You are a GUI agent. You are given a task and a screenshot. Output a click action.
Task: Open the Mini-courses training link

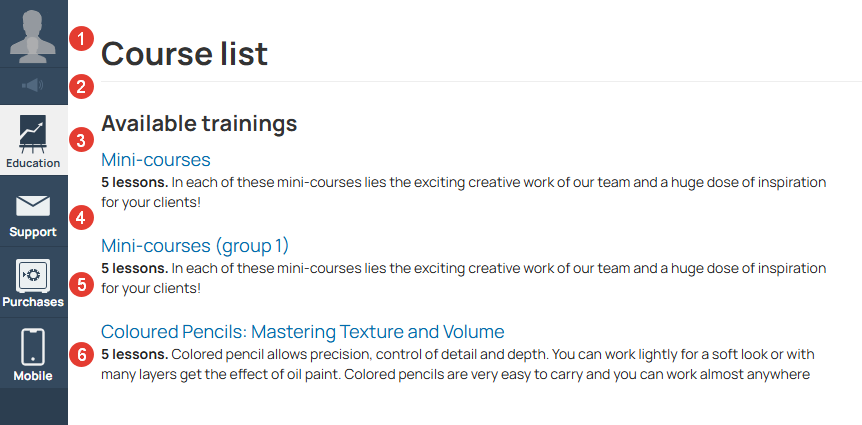point(156,159)
